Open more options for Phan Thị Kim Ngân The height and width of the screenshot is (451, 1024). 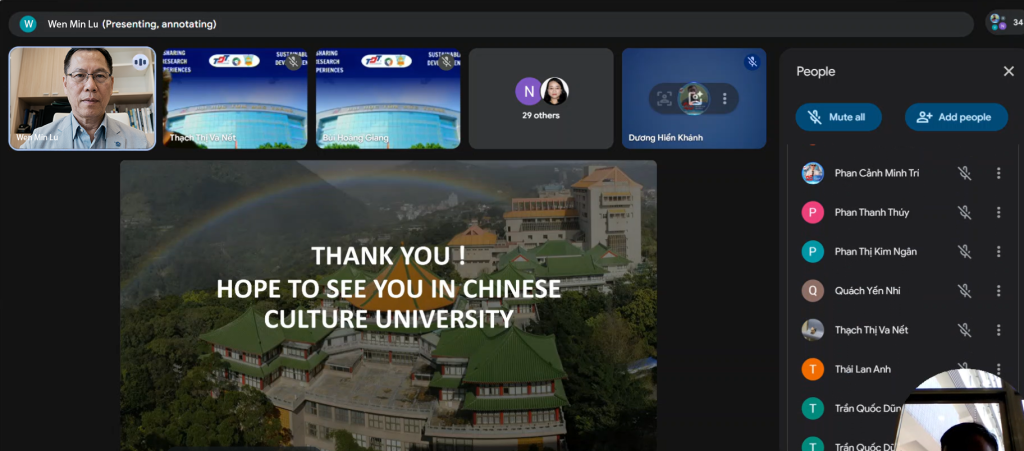pyautogui.click(x=998, y=251)
